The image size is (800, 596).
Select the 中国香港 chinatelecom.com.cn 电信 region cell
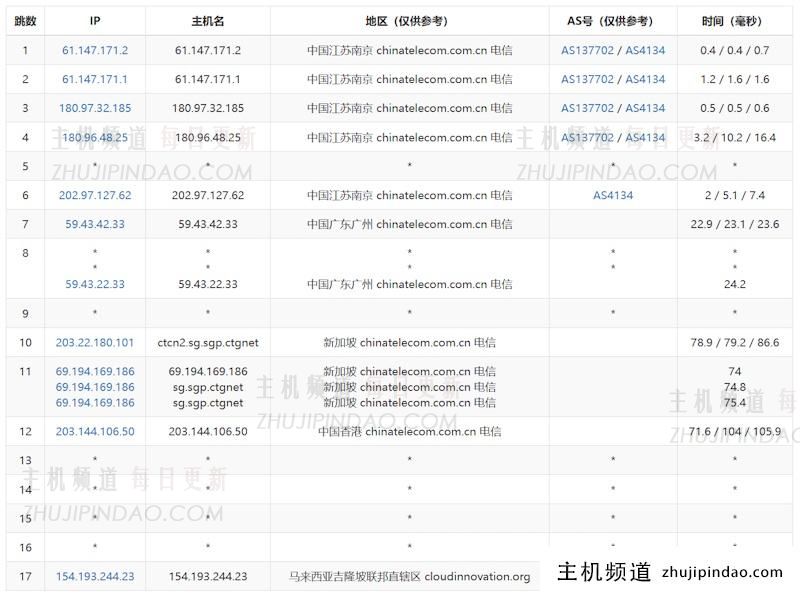tap(409, 431)
